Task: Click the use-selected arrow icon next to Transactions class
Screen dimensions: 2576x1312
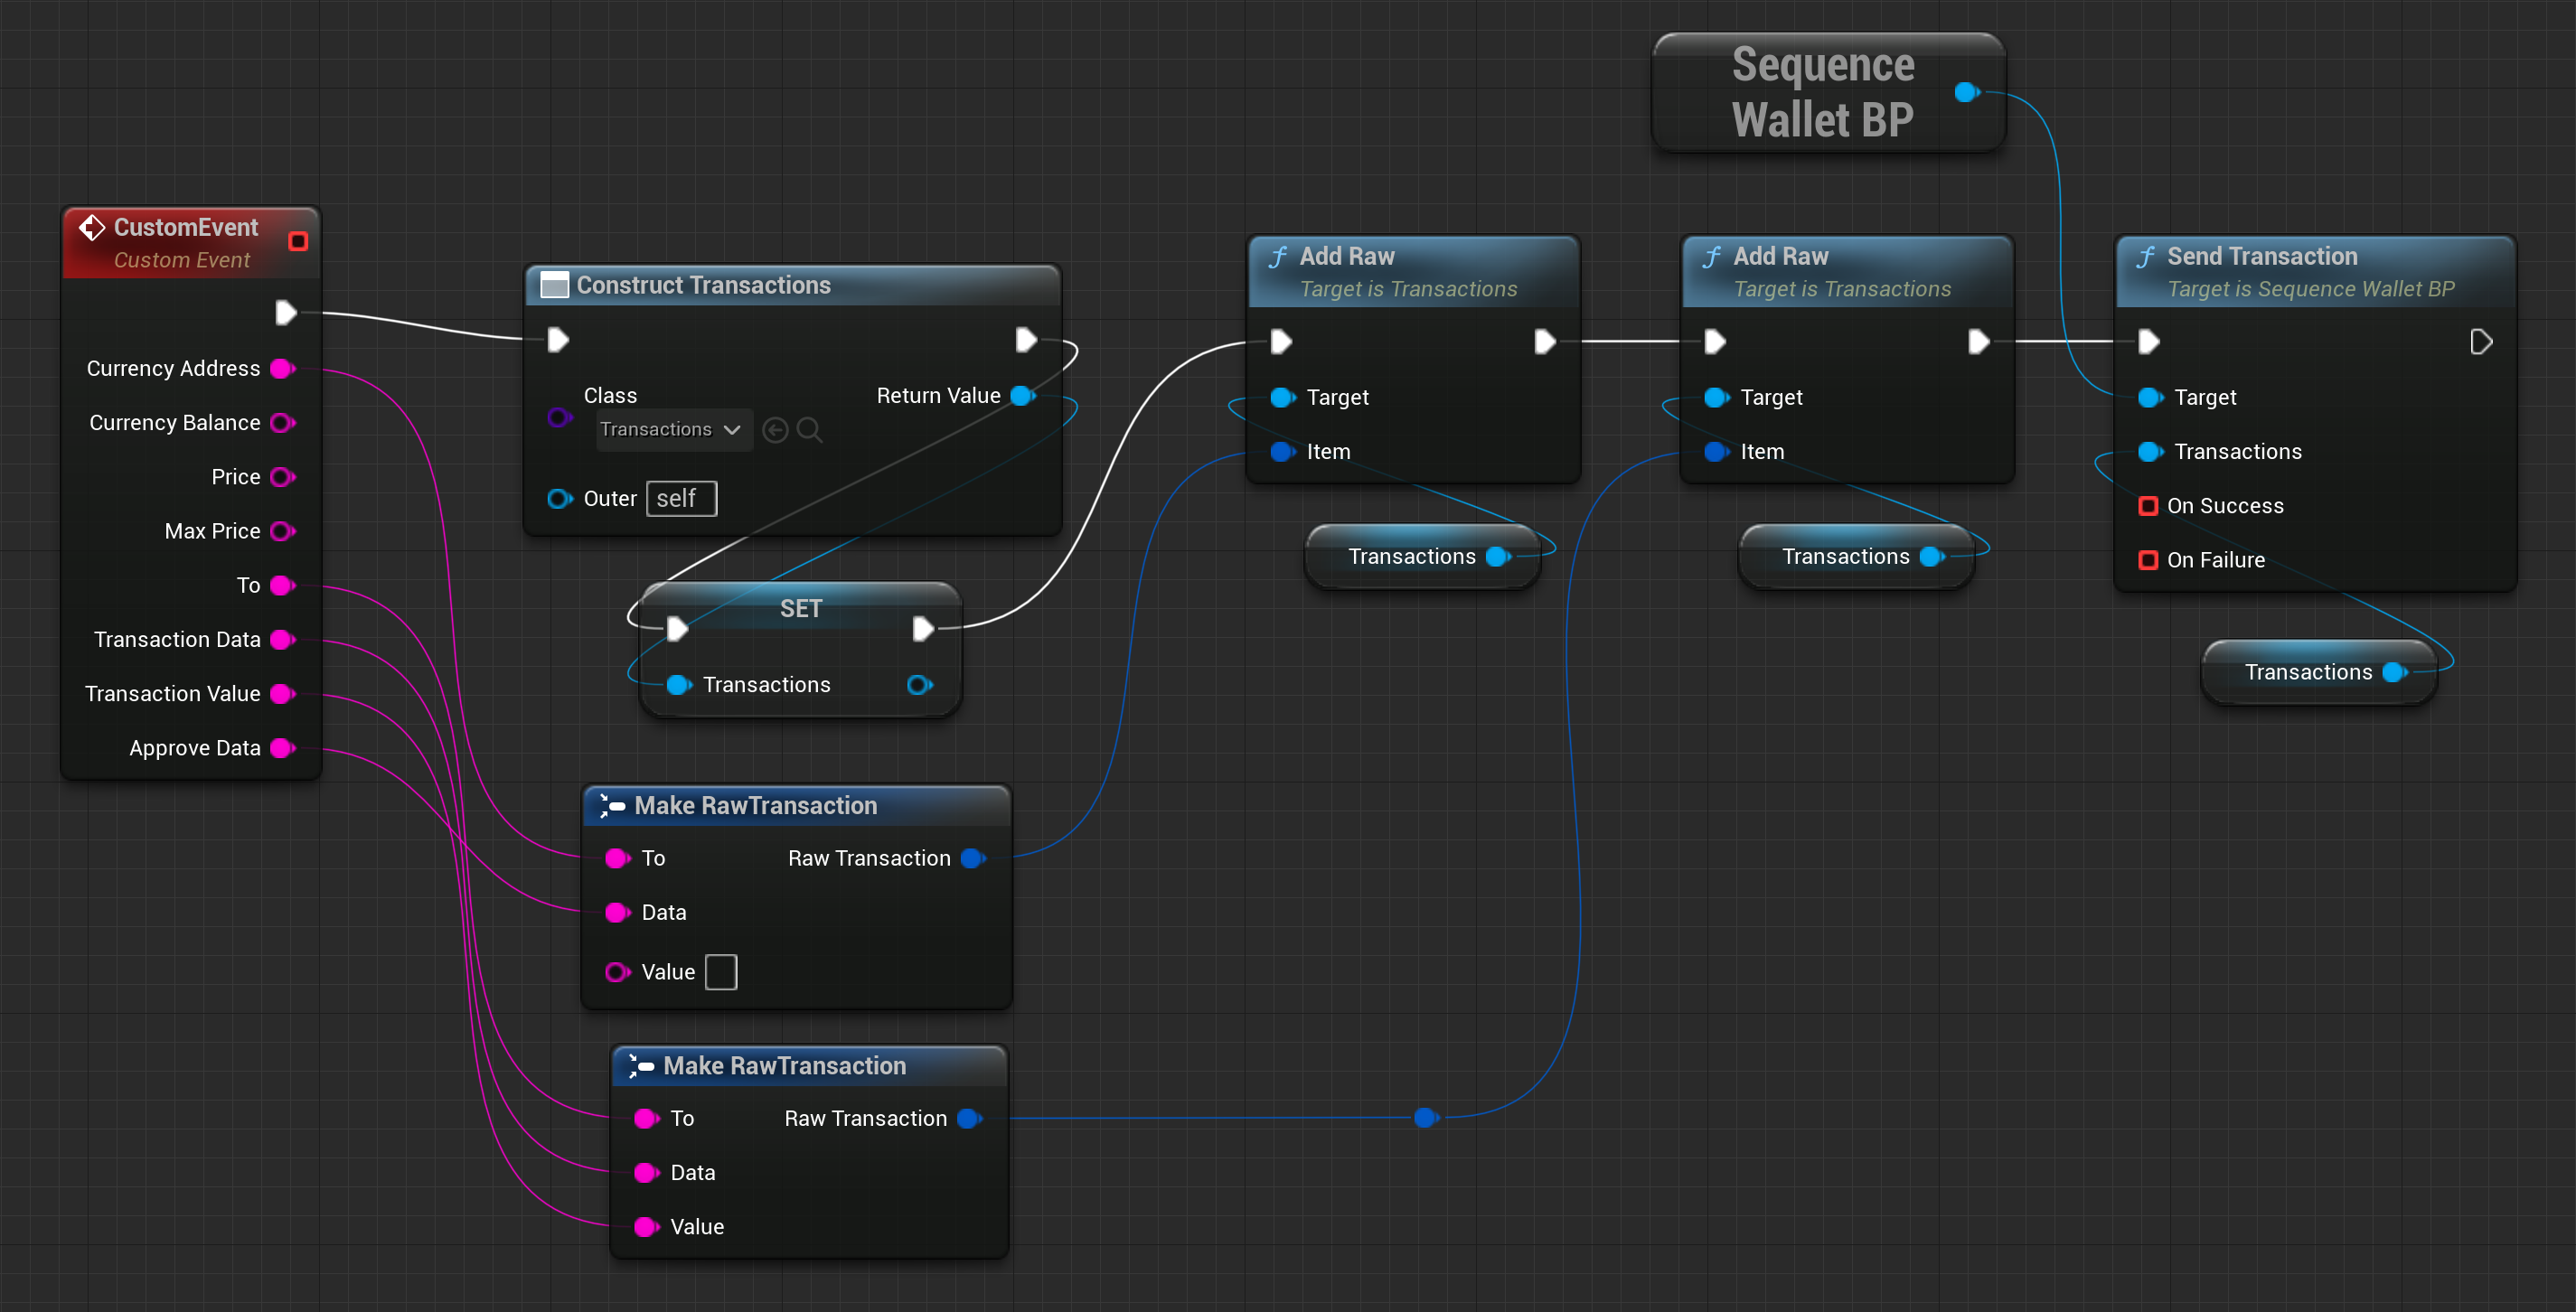Action: pos(775,430)
